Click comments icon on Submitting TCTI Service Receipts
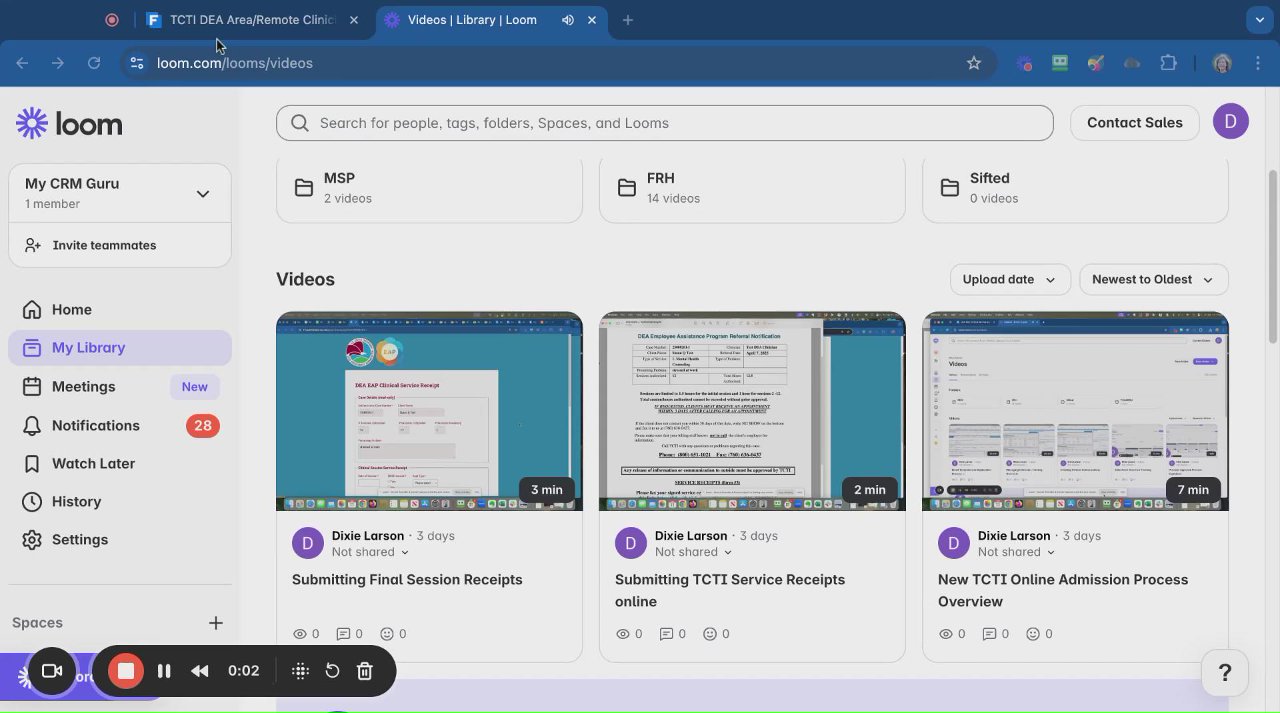Viewport: 1280px width, 713px height. (x=666, y=633)
